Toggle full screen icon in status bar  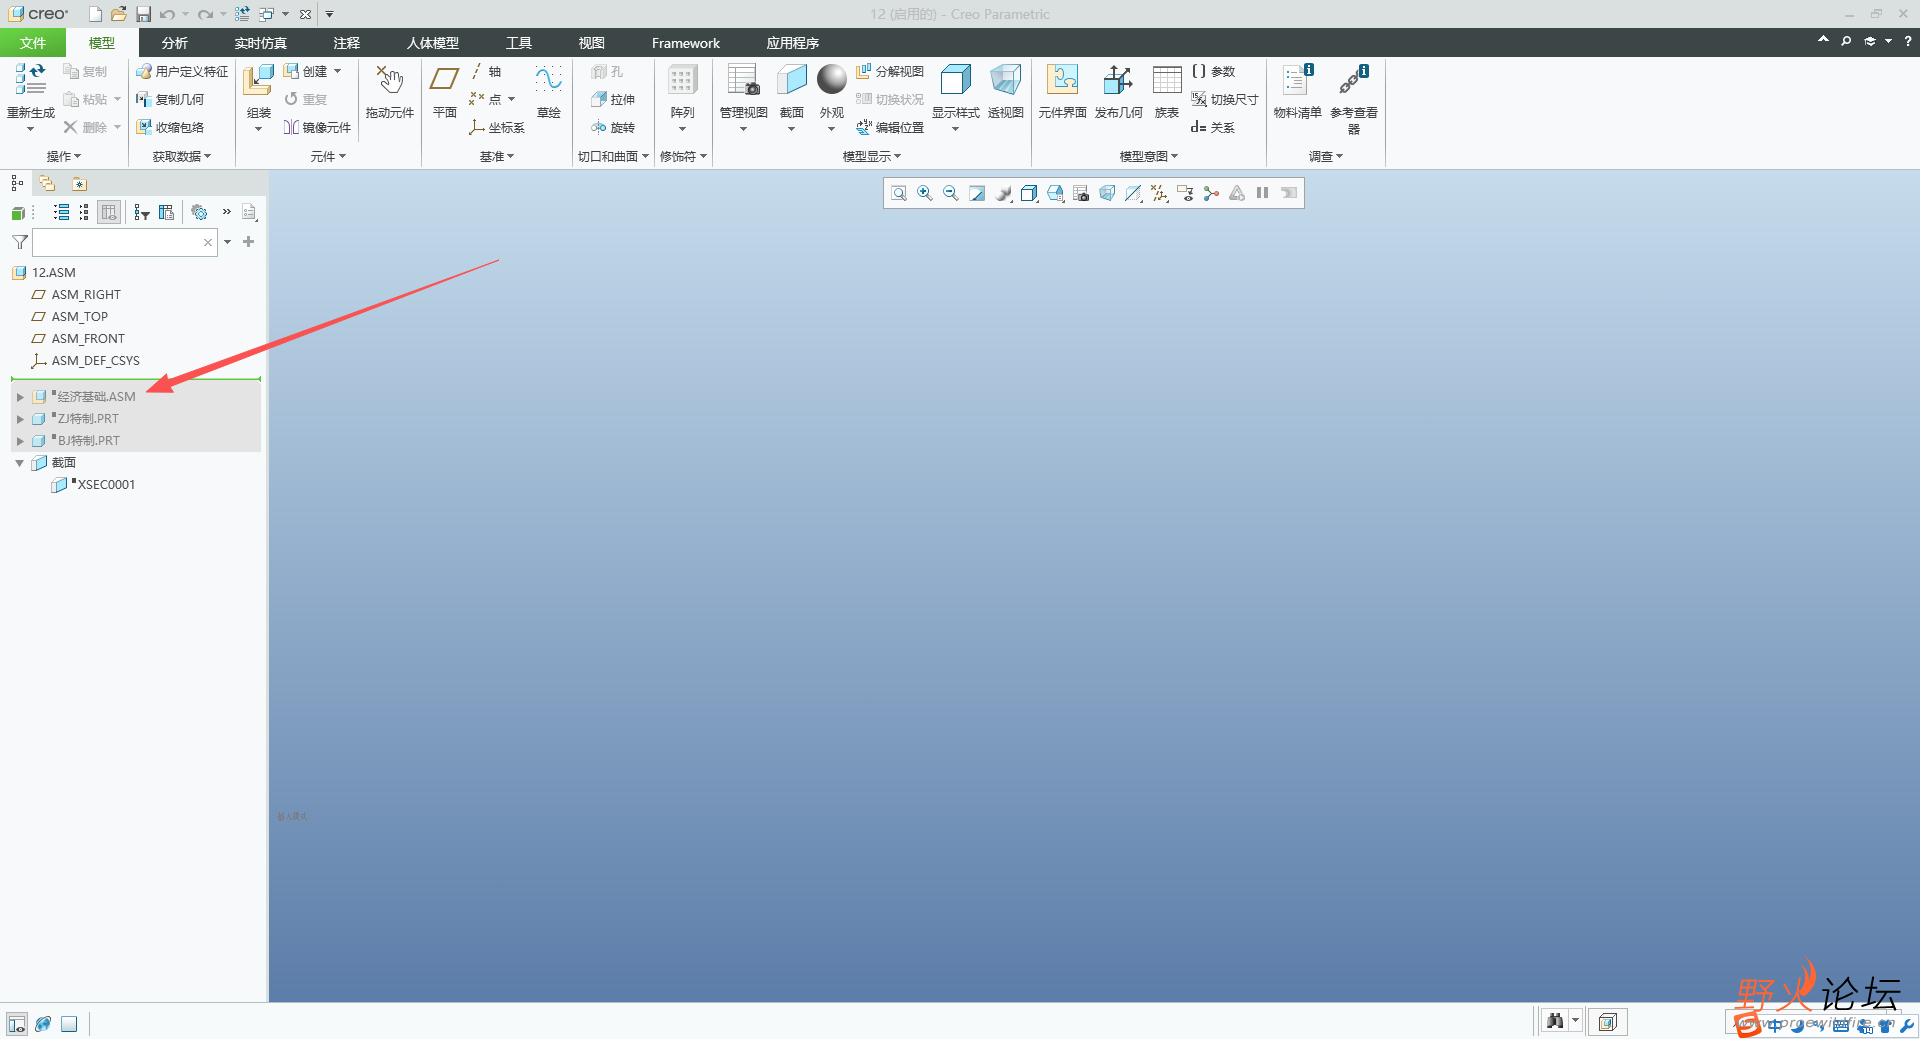(x=69, y=1024)
